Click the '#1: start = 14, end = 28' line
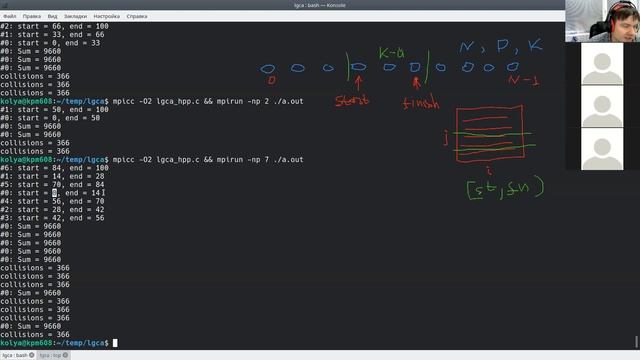The width and height of the screenshot is (640, 360). [x=52, y=176]
